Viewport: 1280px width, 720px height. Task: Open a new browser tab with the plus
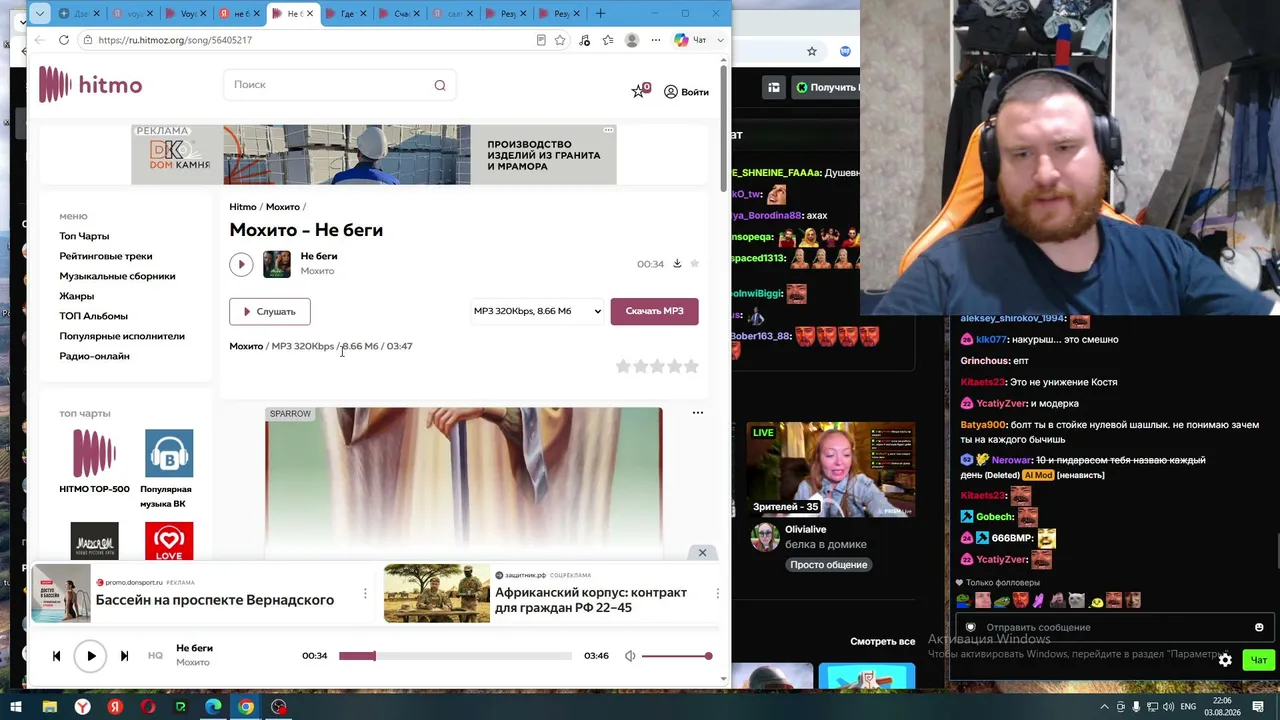point(600,13)
